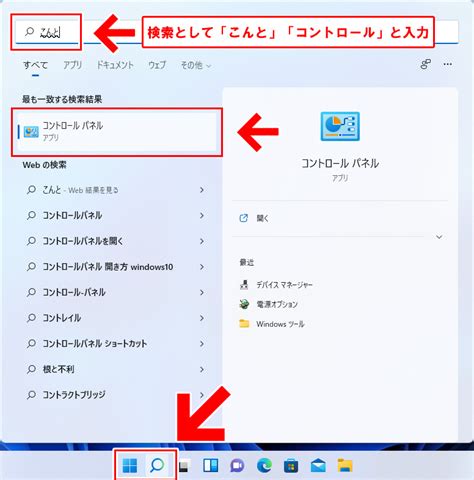This screenshot has height=480, width=474.
Task: Select the コントロールパネル web suggestion
Action: point(116,215)
